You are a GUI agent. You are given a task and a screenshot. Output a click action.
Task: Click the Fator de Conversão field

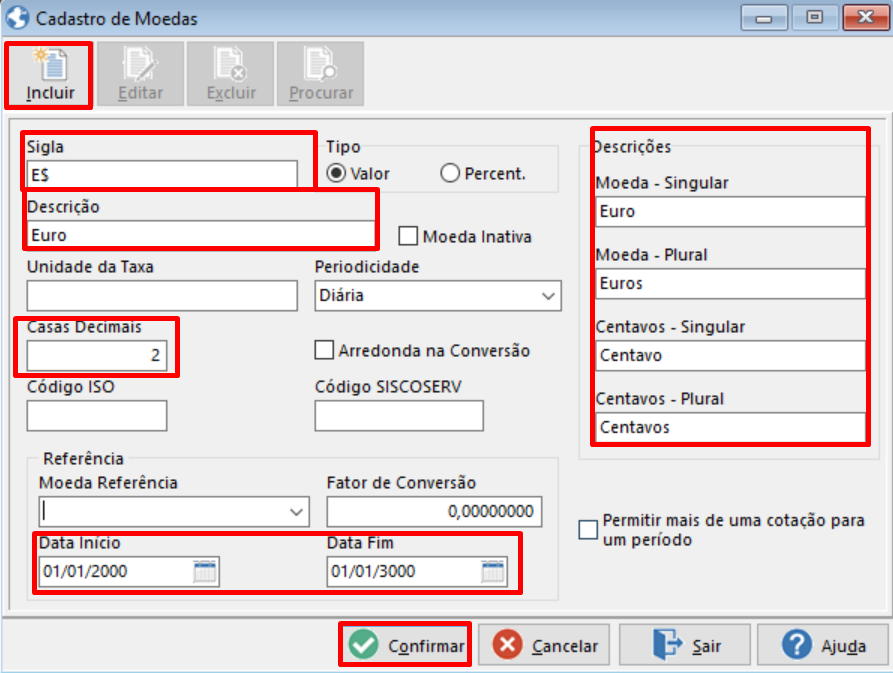(434, 511)
